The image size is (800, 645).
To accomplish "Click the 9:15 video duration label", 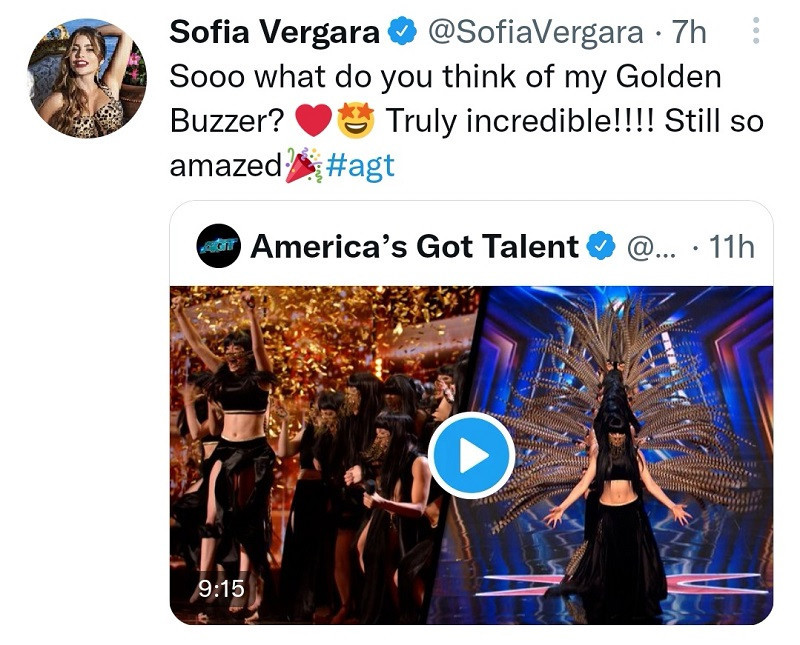I will click(221, 588).
